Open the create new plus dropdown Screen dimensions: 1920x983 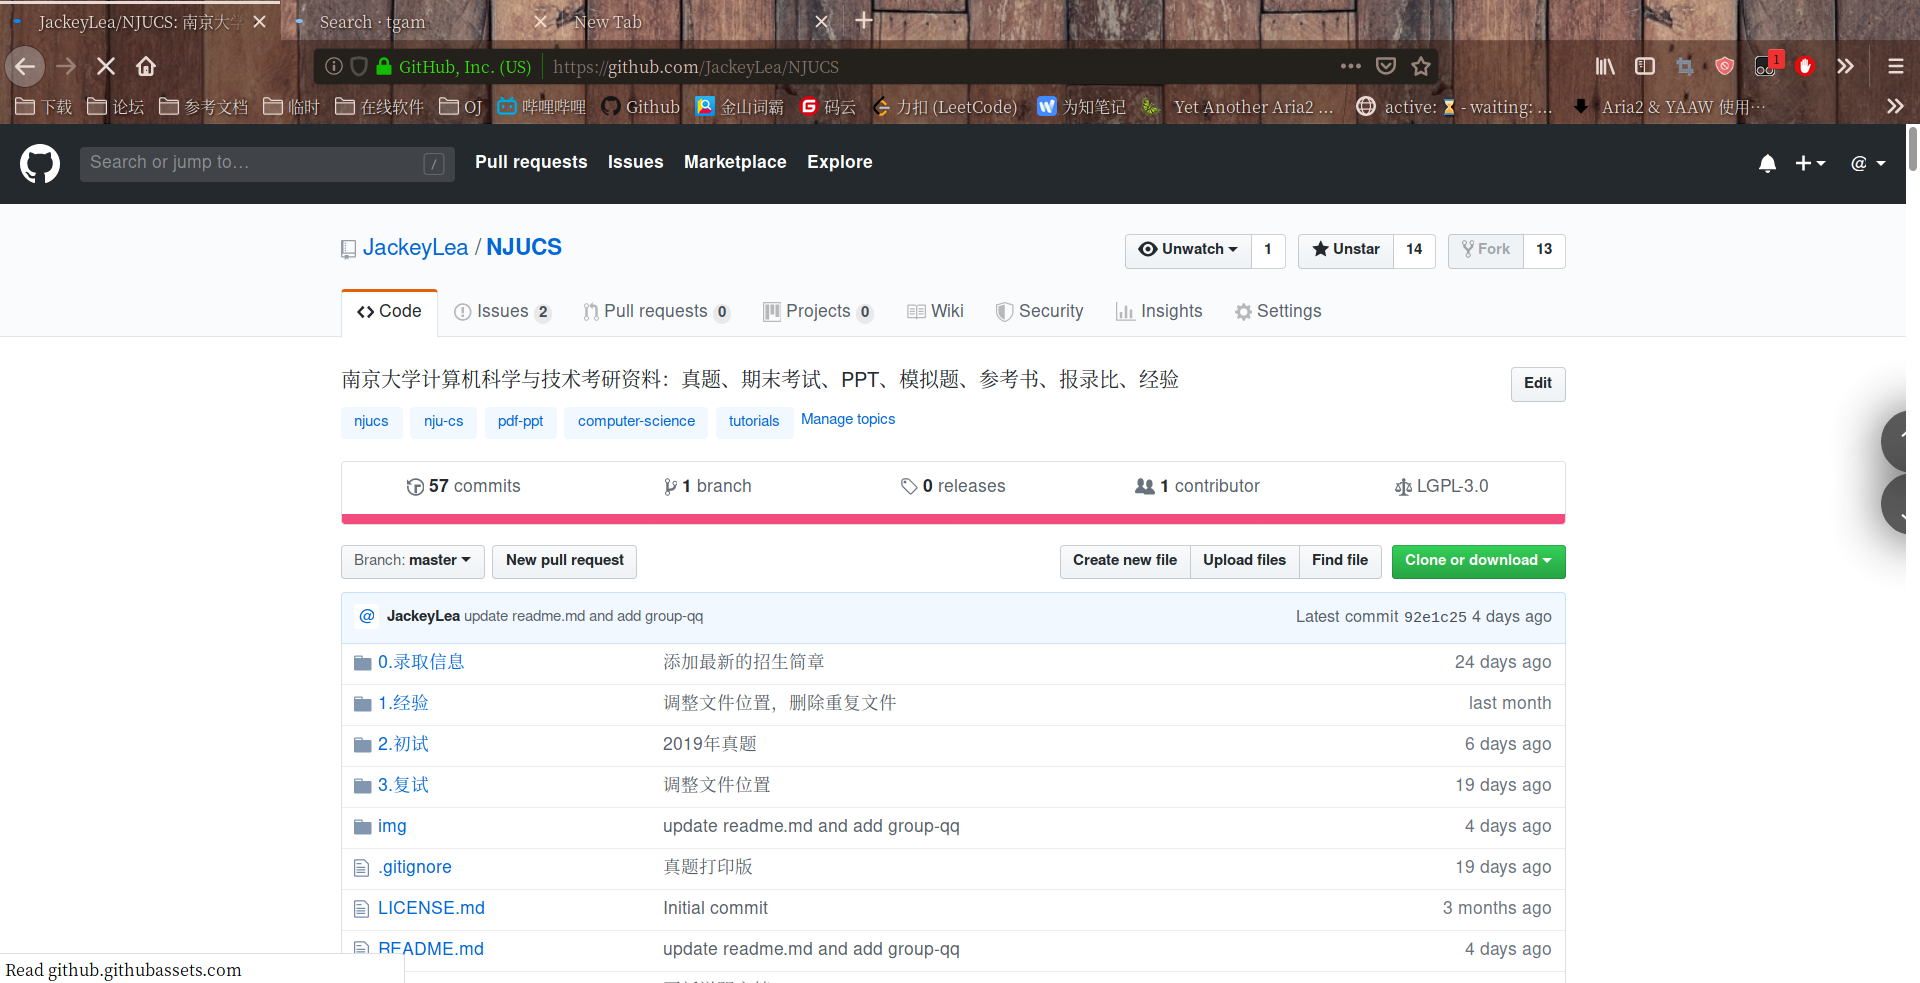pyautogui.click(x=1810, y=163)
